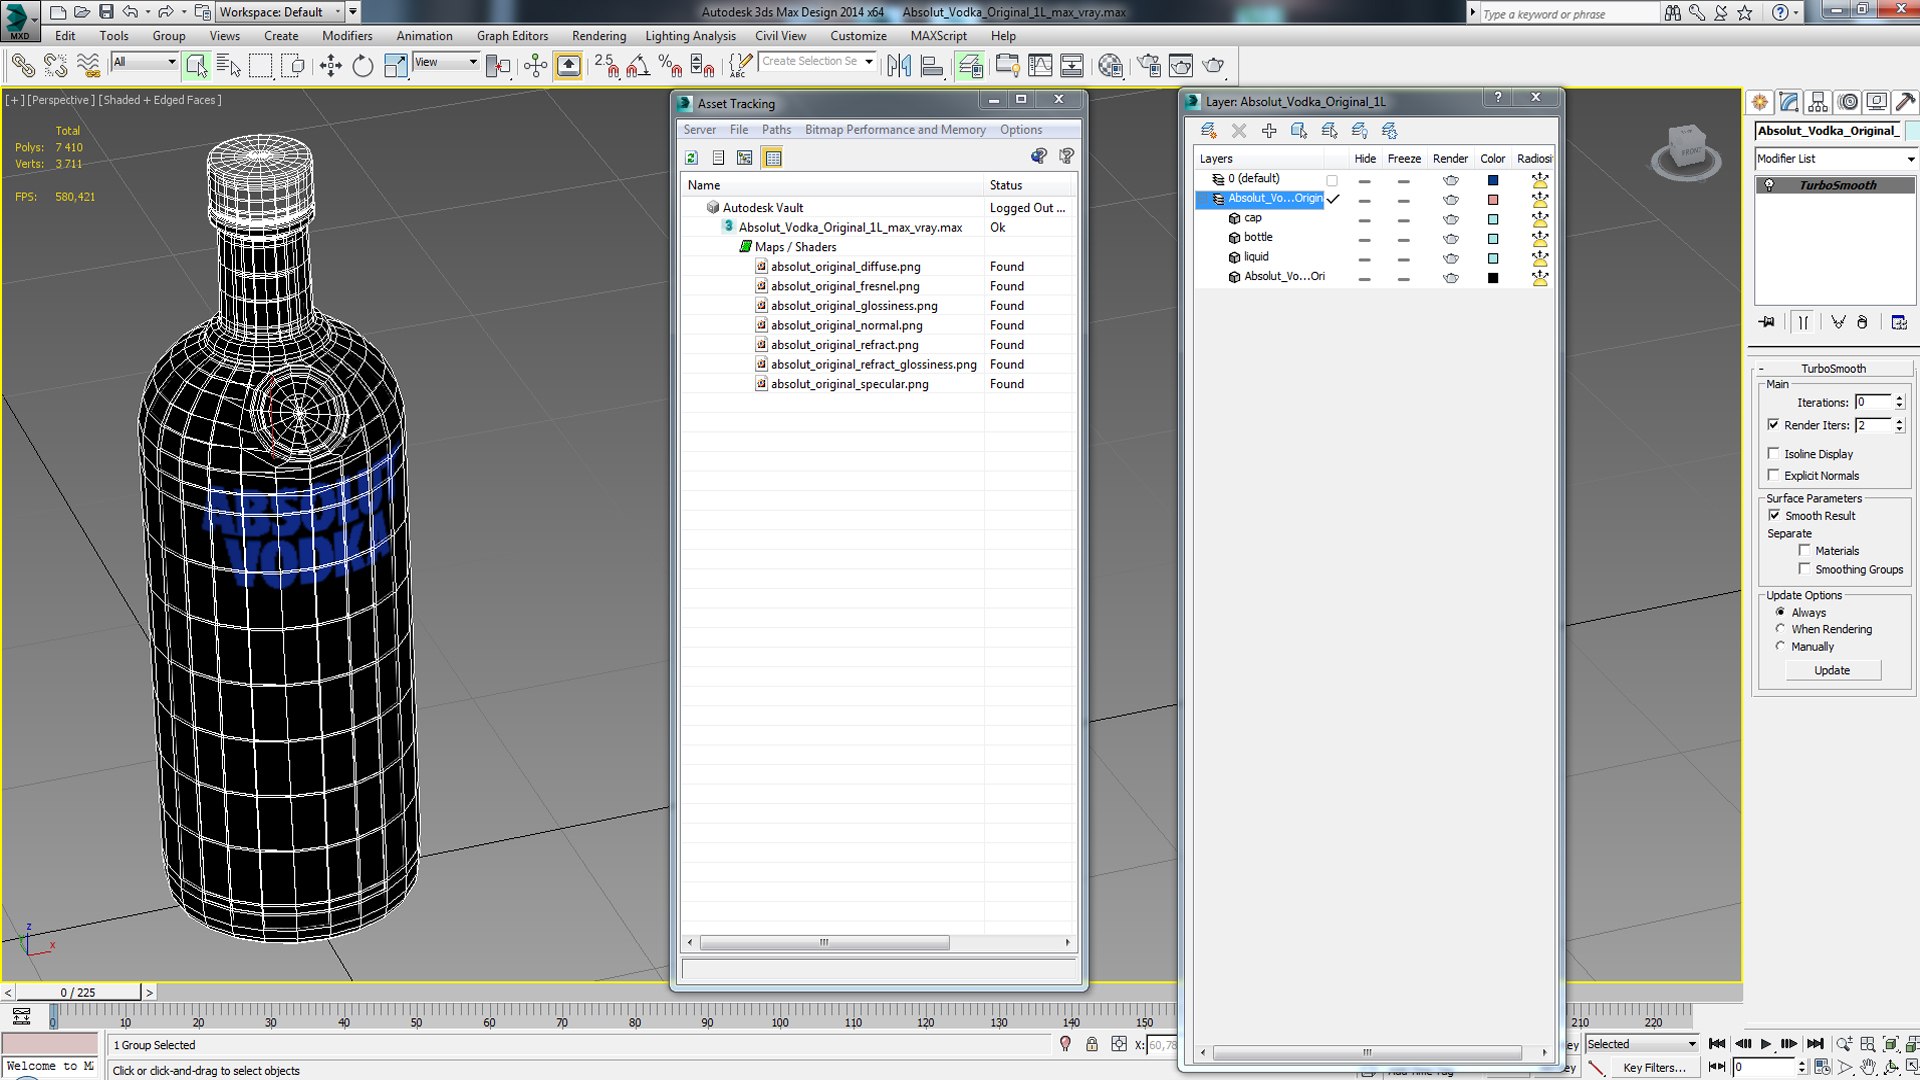Viewport: 1920px width, 1080px height.
Task: Select the Manually update option
Action: [x=1780, y=647]
